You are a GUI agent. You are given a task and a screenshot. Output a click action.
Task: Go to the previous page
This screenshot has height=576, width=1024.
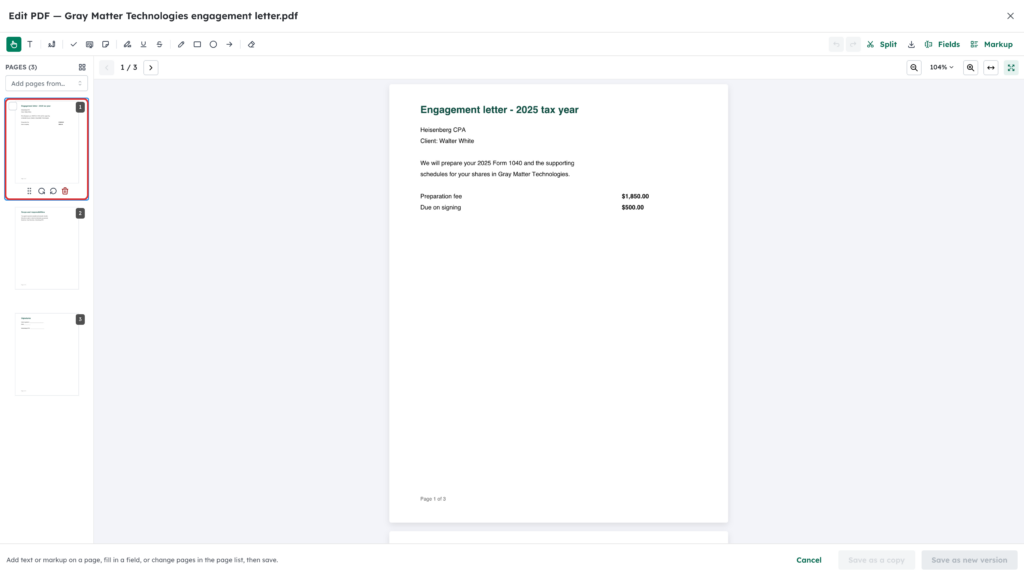coord(106,67)
